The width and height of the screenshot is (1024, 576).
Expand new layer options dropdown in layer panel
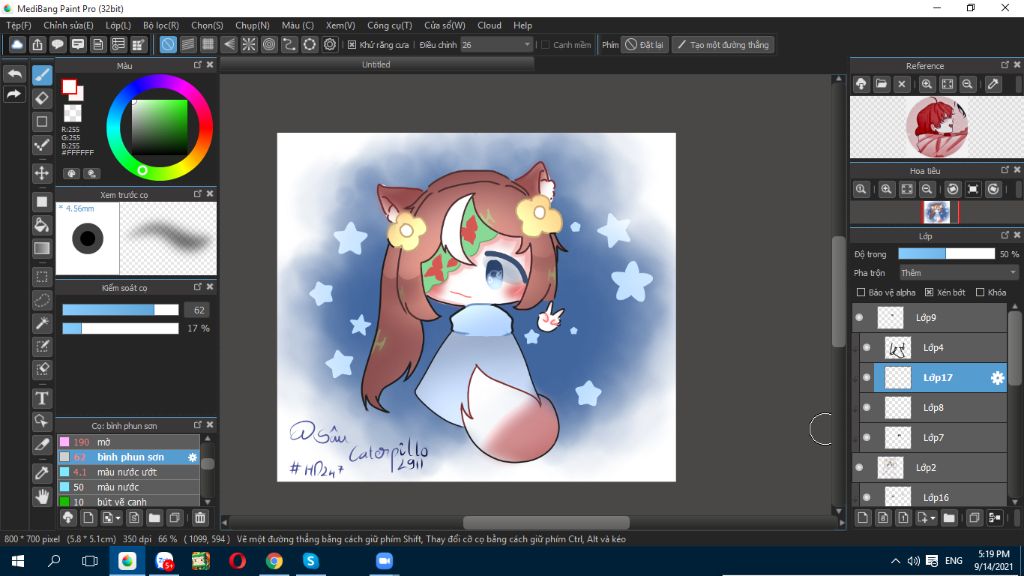click(x=933, y=519)
